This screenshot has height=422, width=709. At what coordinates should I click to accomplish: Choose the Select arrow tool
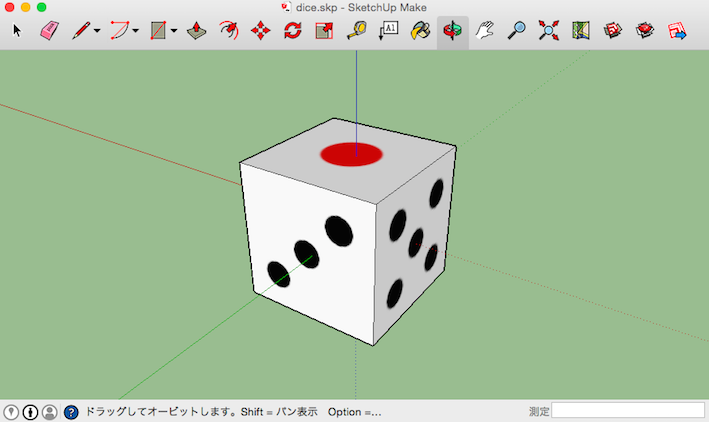[17, 31]
